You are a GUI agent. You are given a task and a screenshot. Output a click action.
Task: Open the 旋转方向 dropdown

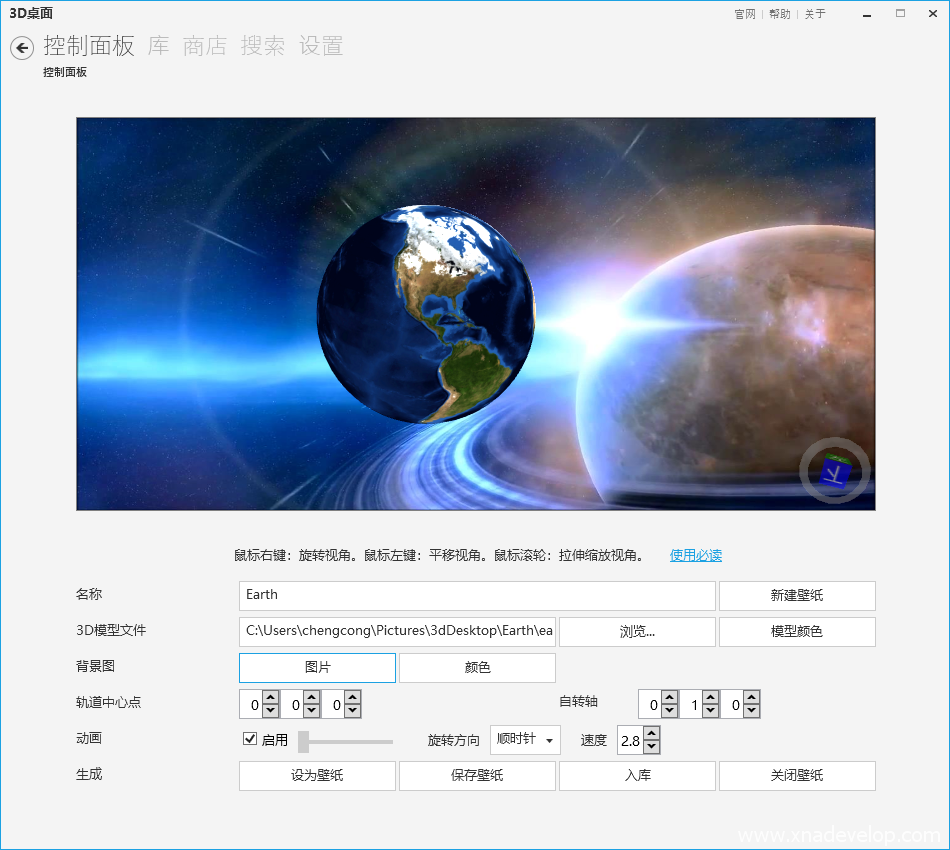tap(525, 740)
